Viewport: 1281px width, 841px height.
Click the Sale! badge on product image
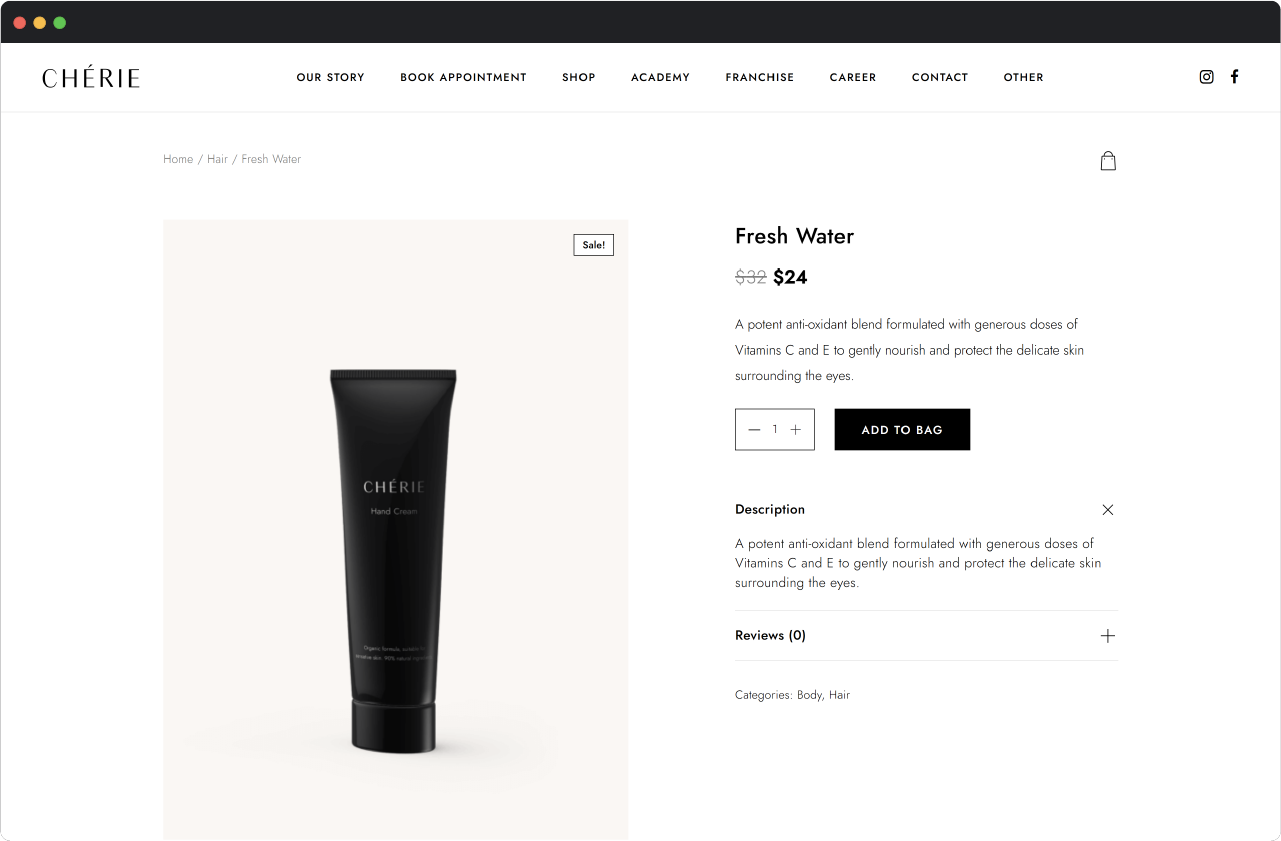(594, 245)
